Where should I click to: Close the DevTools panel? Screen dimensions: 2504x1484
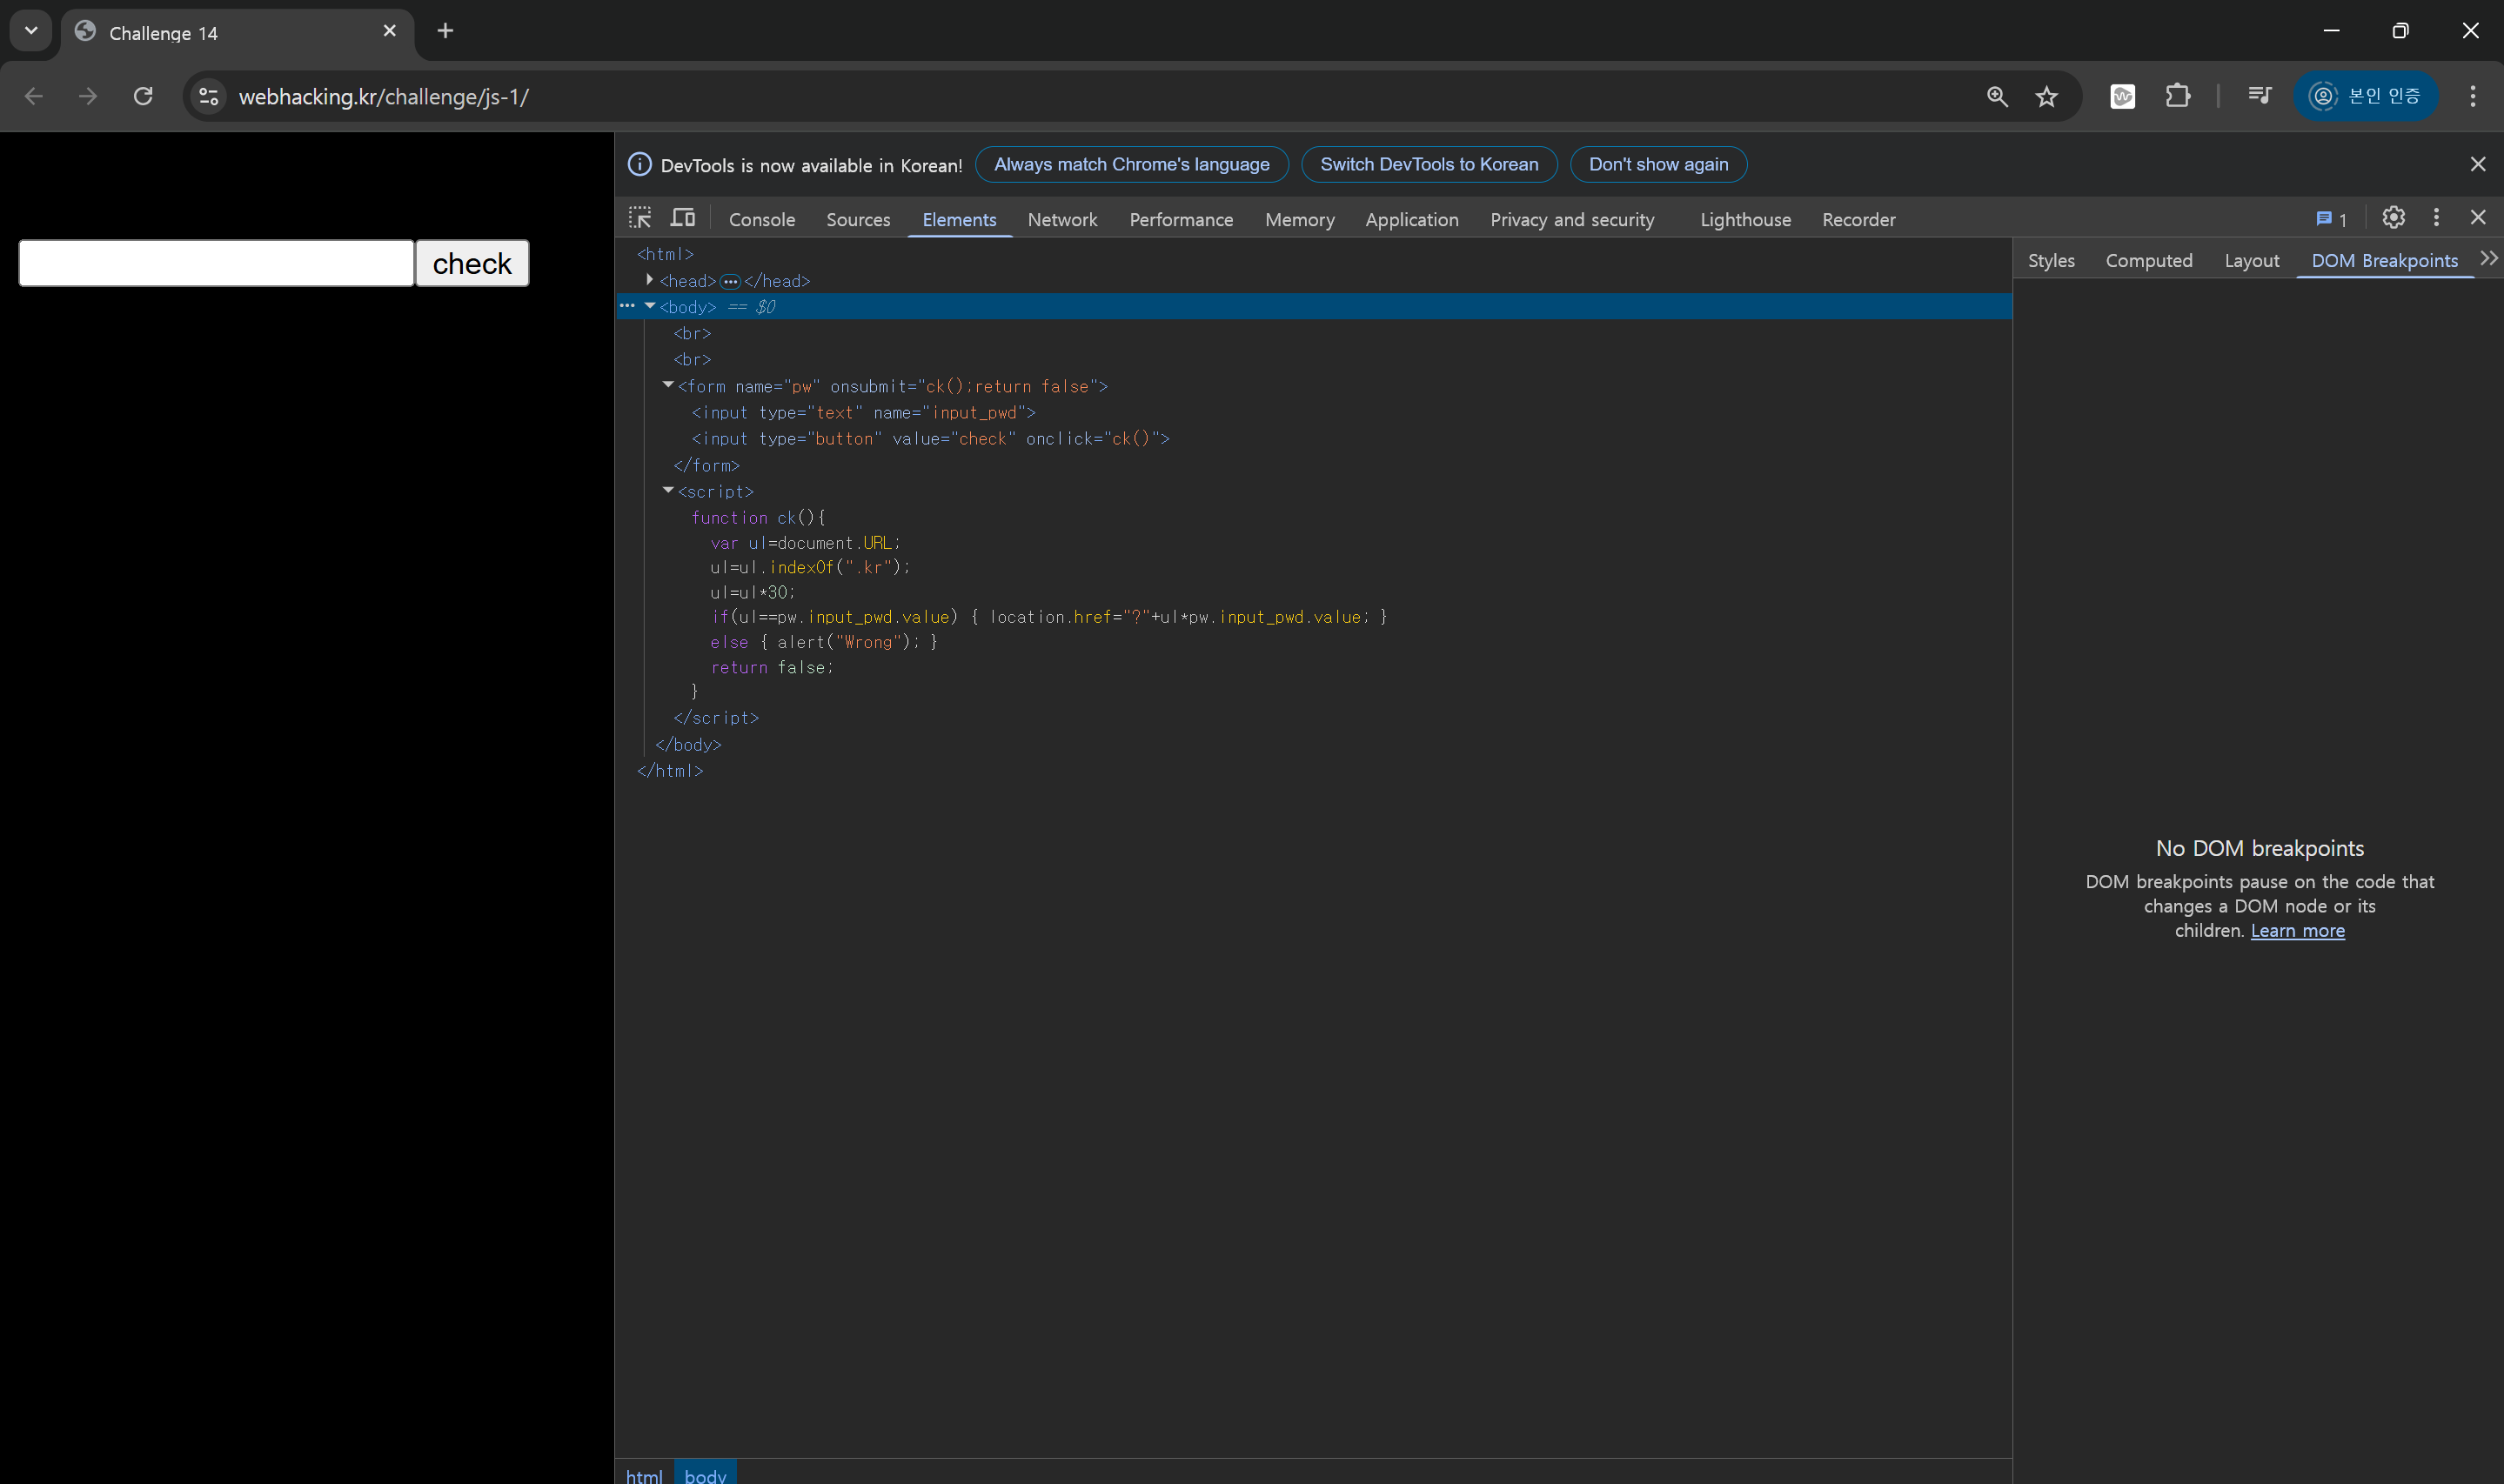(x=2478, y=217)
